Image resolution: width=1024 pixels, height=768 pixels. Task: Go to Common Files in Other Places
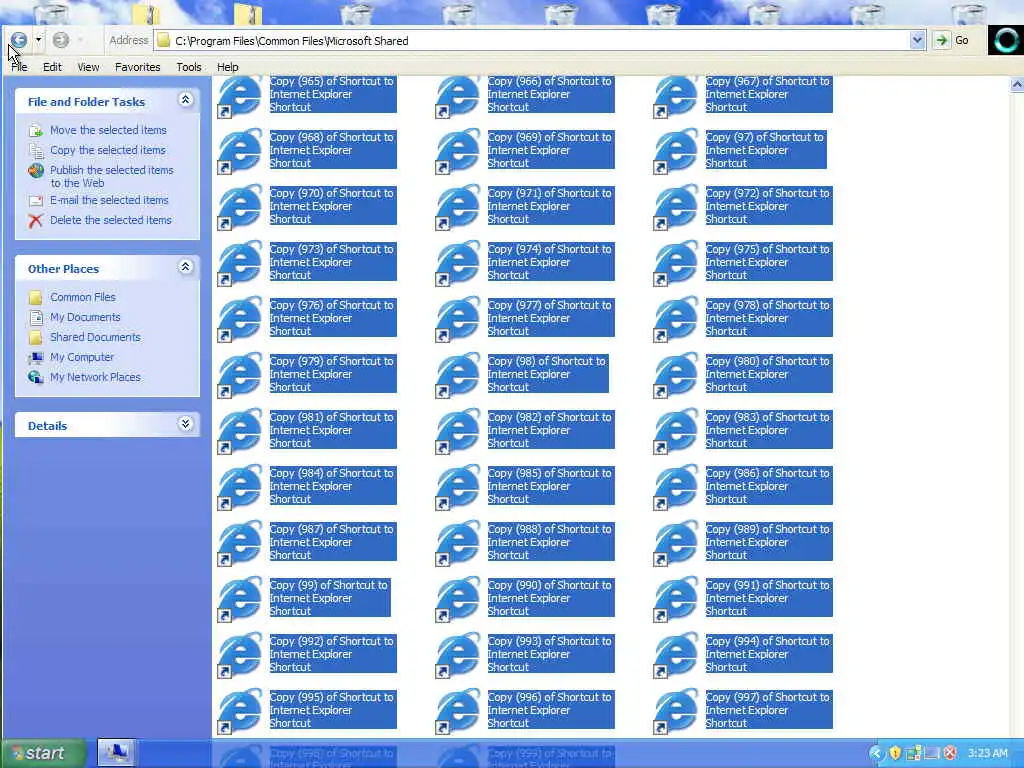coord(83,297)
